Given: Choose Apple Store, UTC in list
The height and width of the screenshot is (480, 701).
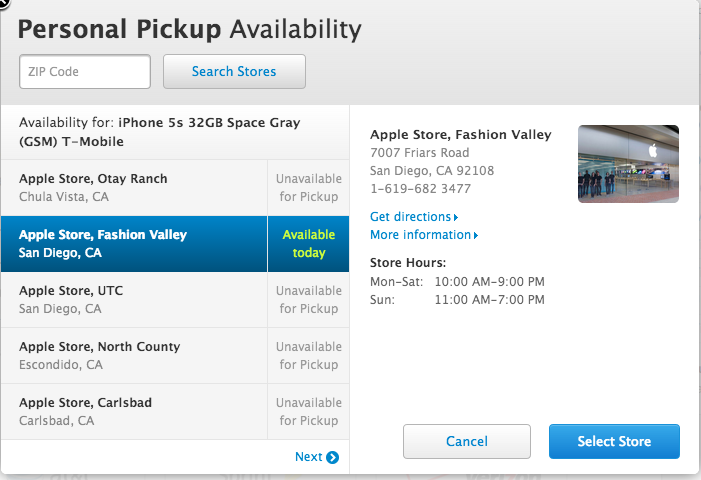Looking at the screenshot, I should [134, 300].
